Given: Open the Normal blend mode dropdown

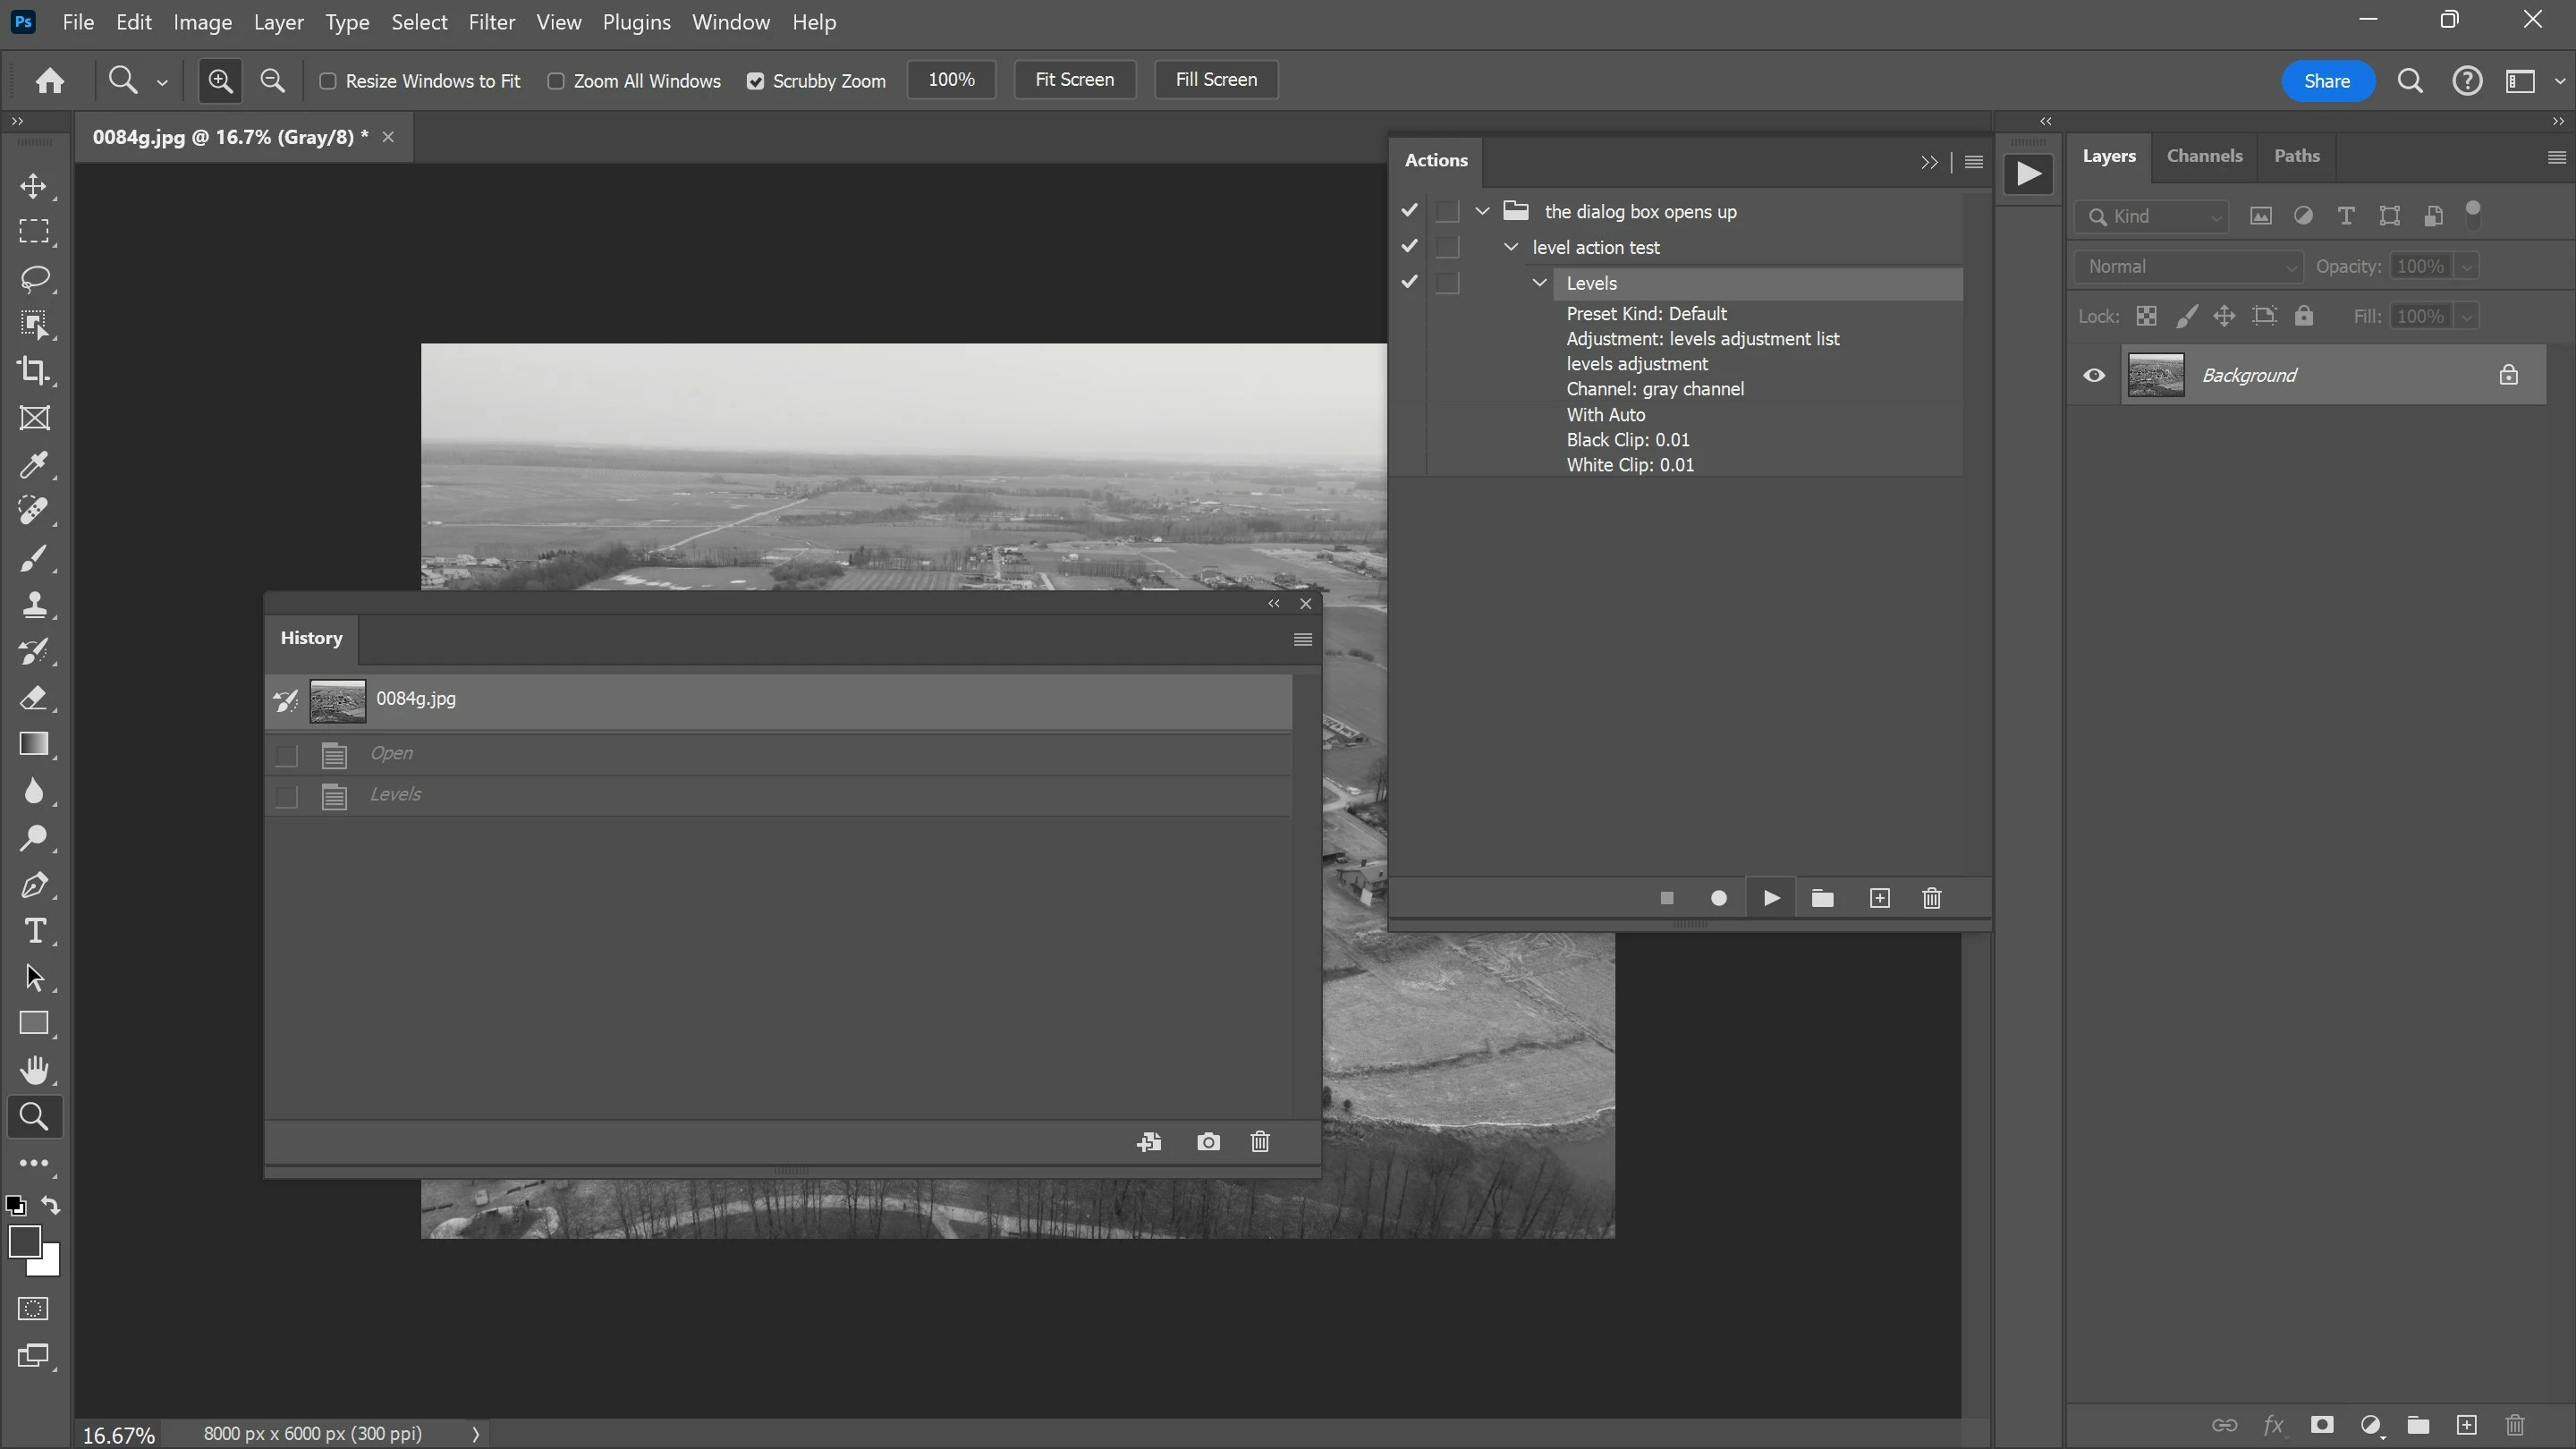Looking at the screenshot, I should pyautogui.click(x=2188, y=266).
